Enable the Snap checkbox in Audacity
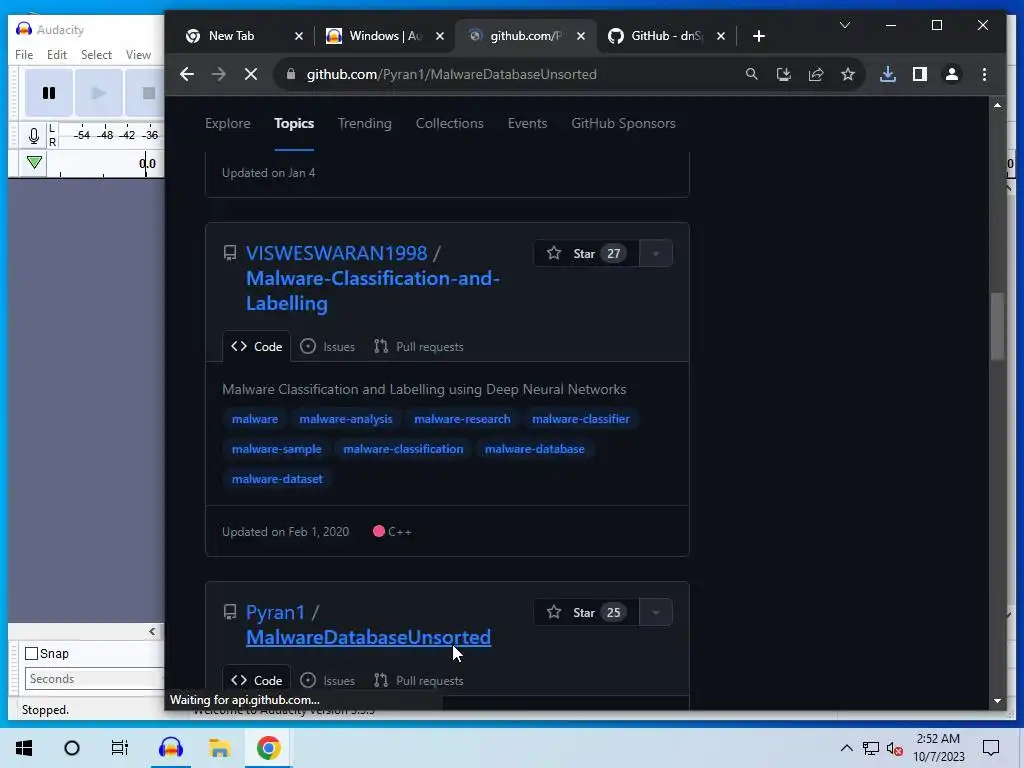 (x=31, y=653)
